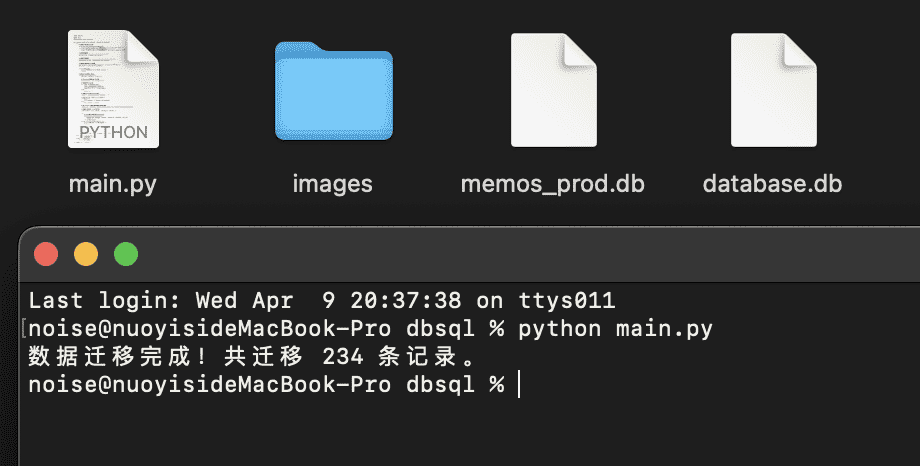Click the Last login line in Terminal
Screen dimensions: 920x466
click(322, 300)
